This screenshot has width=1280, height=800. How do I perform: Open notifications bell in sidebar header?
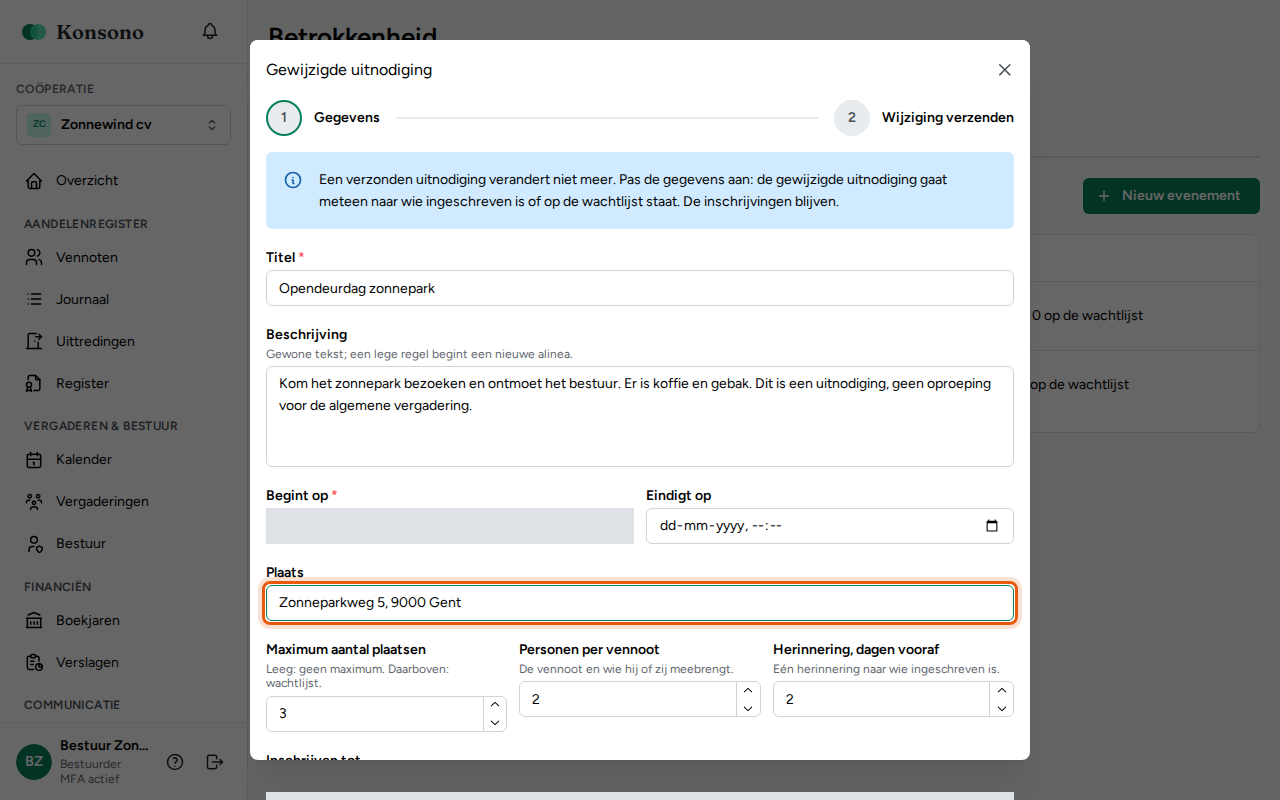click(x=210, y=31)
